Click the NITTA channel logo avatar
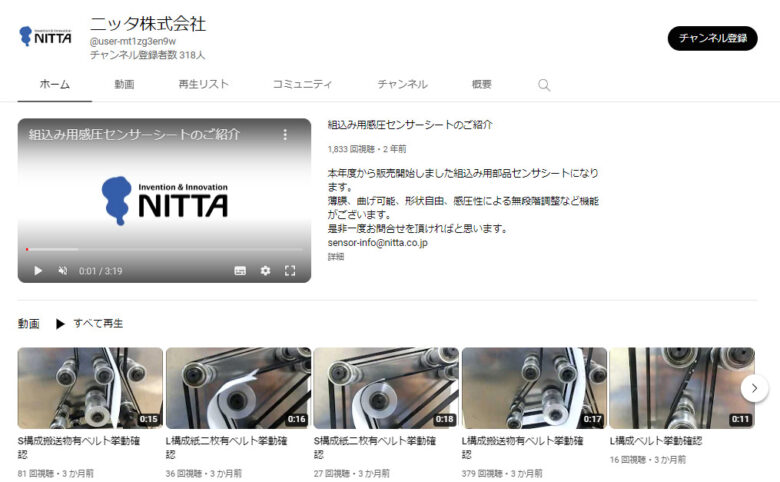The image size is (780, 482). coord(45,37)
